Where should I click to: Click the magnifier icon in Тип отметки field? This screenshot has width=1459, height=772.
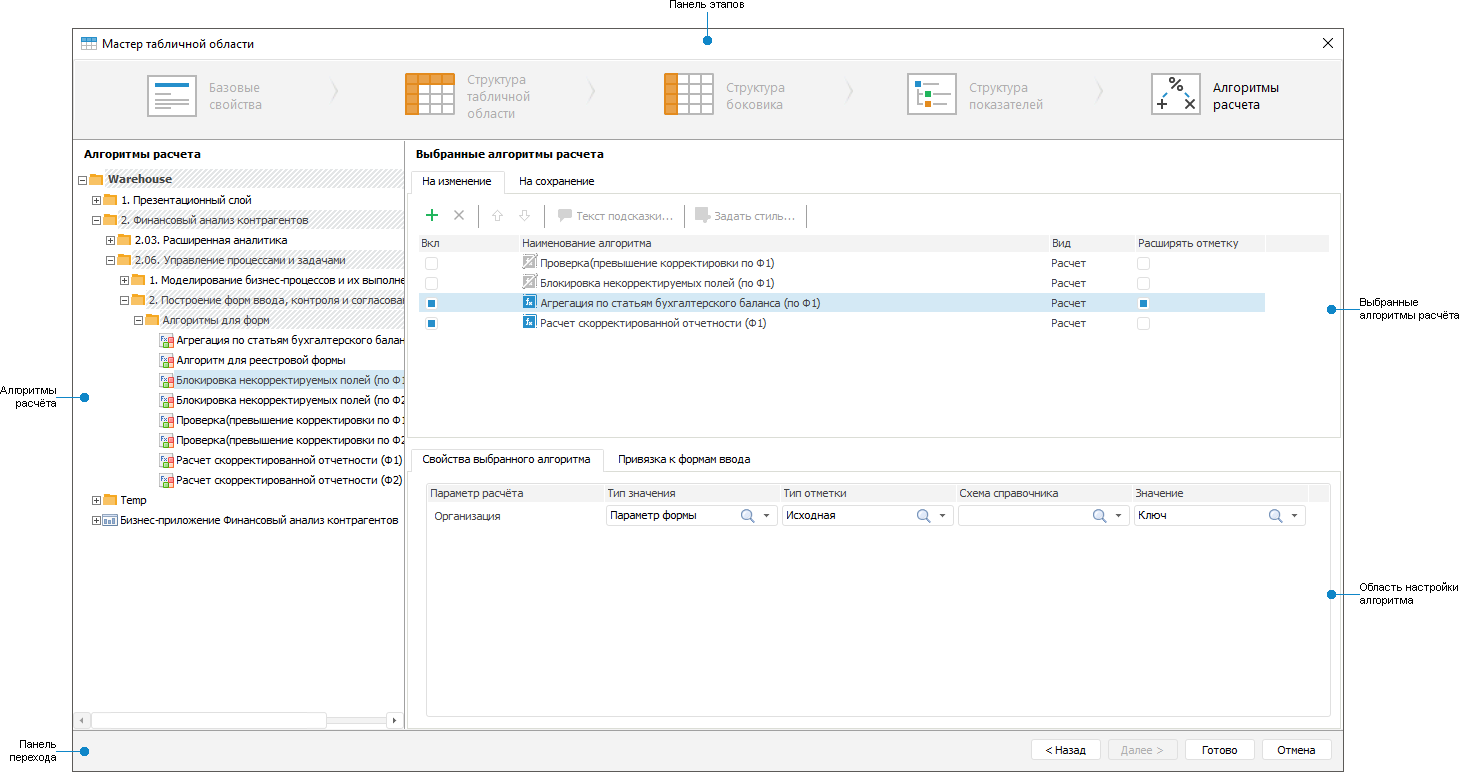click(x=924, y=515)
